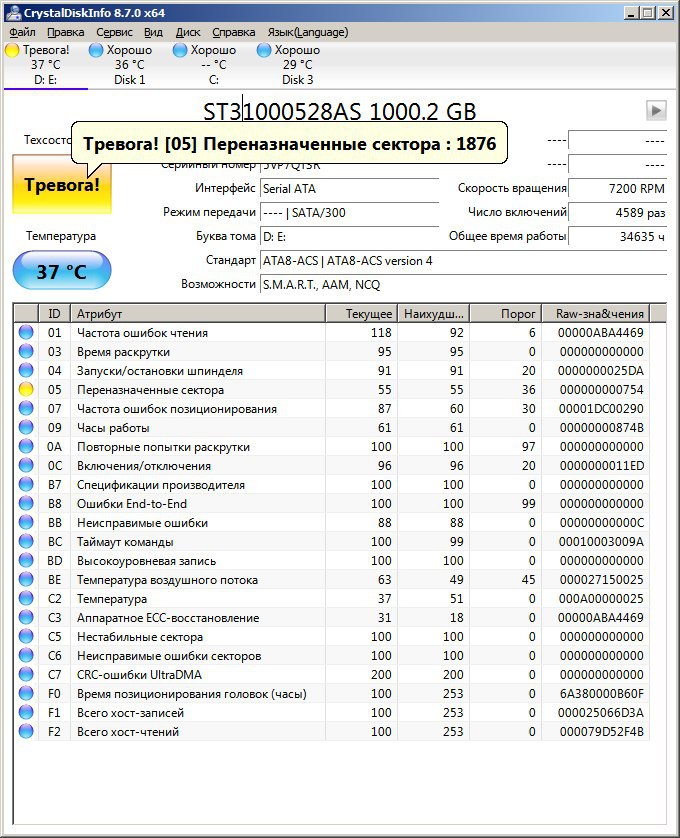This screenshot has width=680, height=838.
Task: Click the blue status icon of attribute 09
Action: tap(26, 428)
